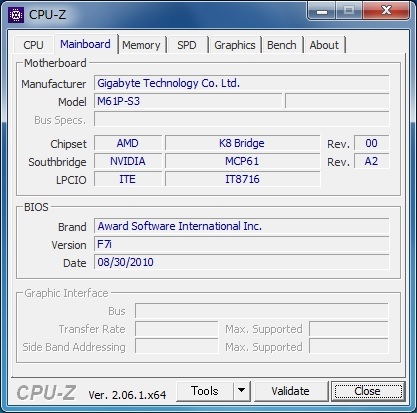Click the BIOS Version field F7i
This screenshot has height=413, width=417.
pos(241,244)
